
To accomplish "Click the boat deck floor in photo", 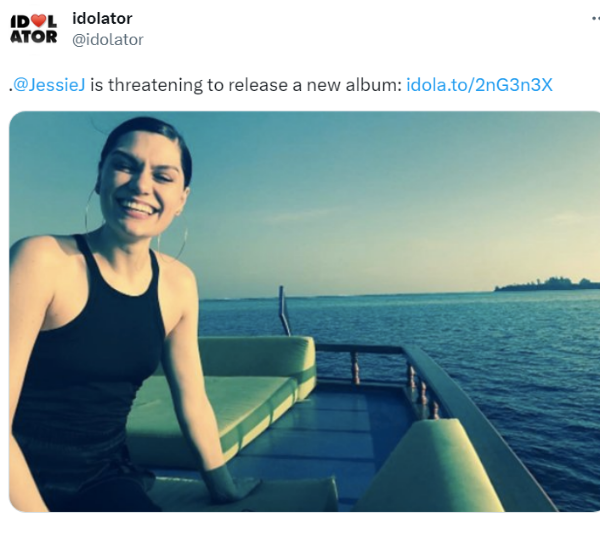I will point(330,440).
